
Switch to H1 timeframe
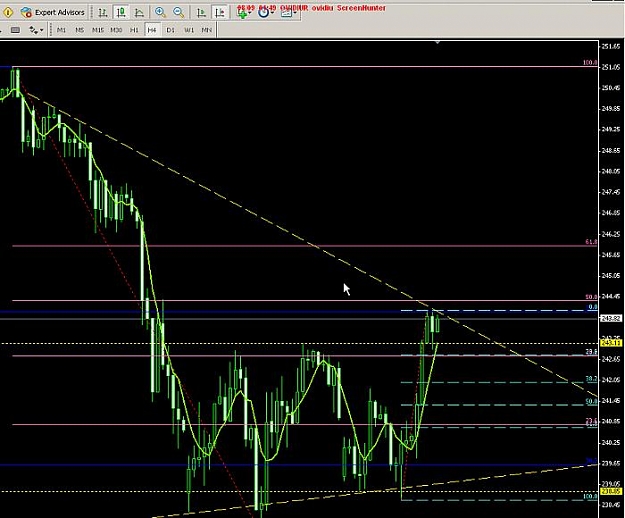point(134,30)
